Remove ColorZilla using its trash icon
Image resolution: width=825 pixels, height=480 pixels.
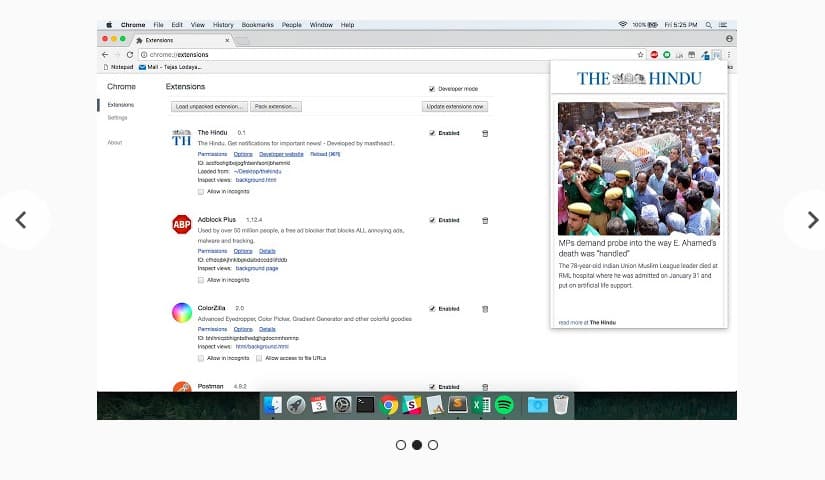click(x=485, y=309)
